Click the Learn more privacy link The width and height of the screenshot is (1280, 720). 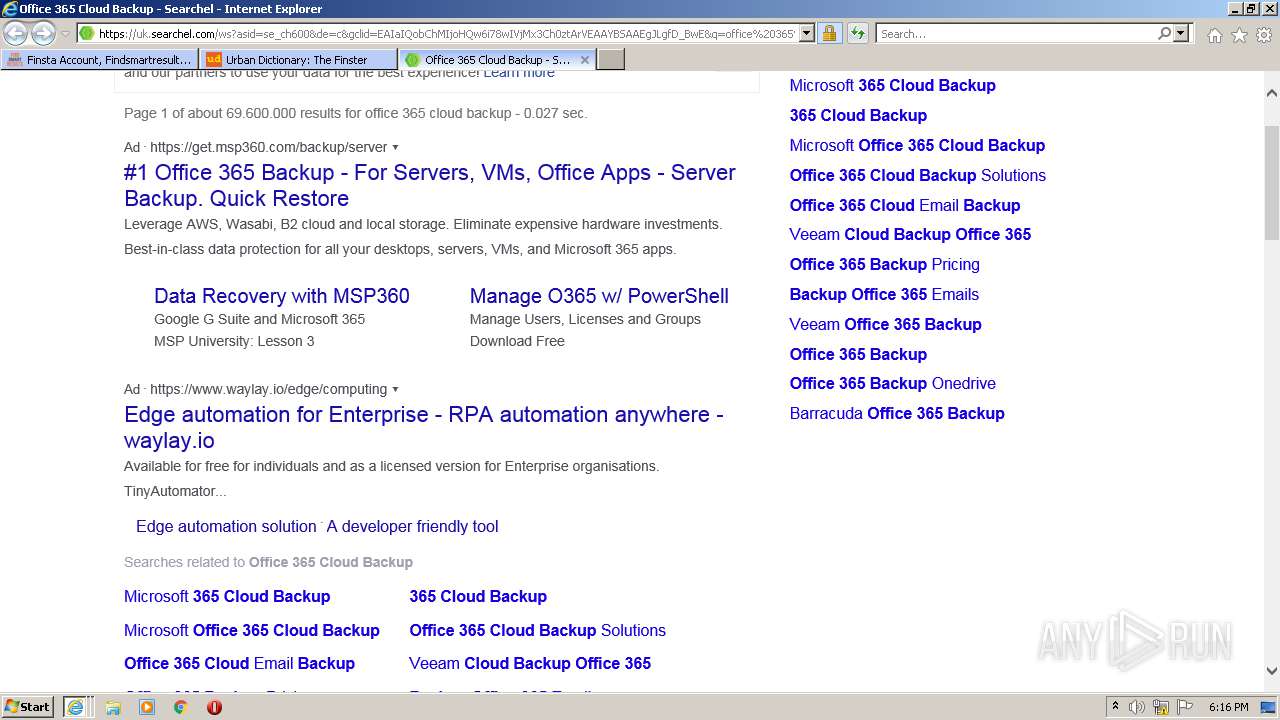coord(519,73)
